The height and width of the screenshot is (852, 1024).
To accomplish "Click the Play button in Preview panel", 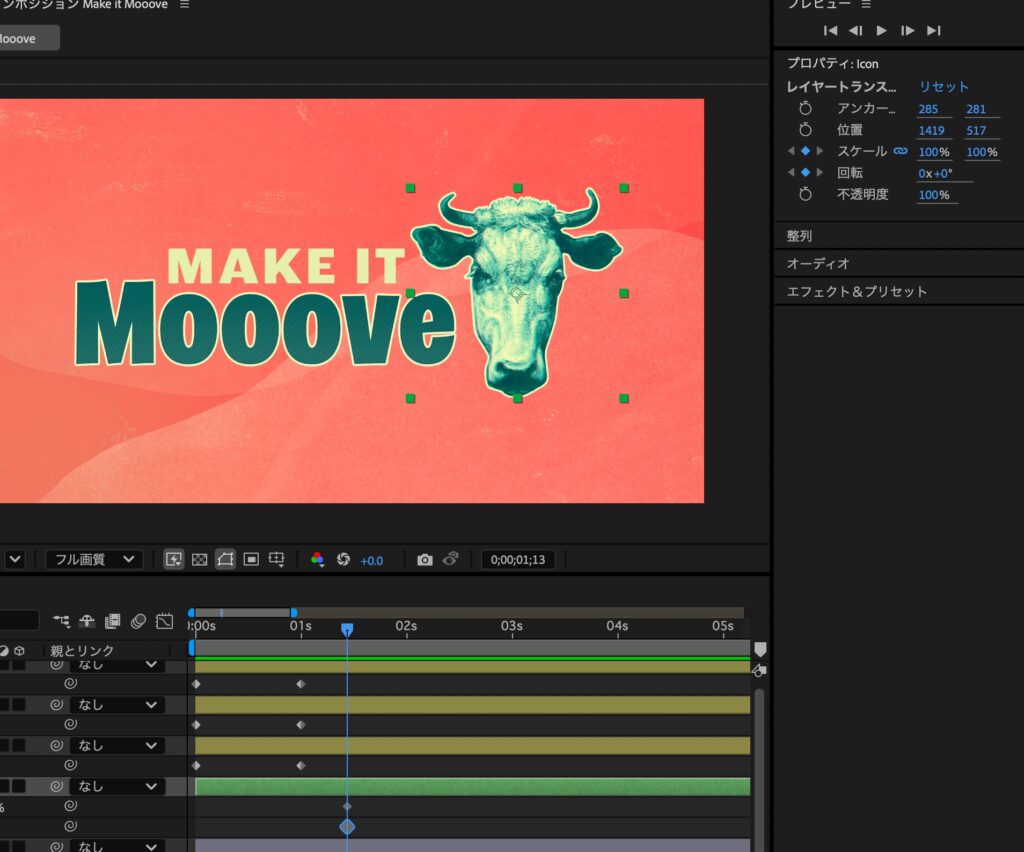I will (x=881, y=31).
